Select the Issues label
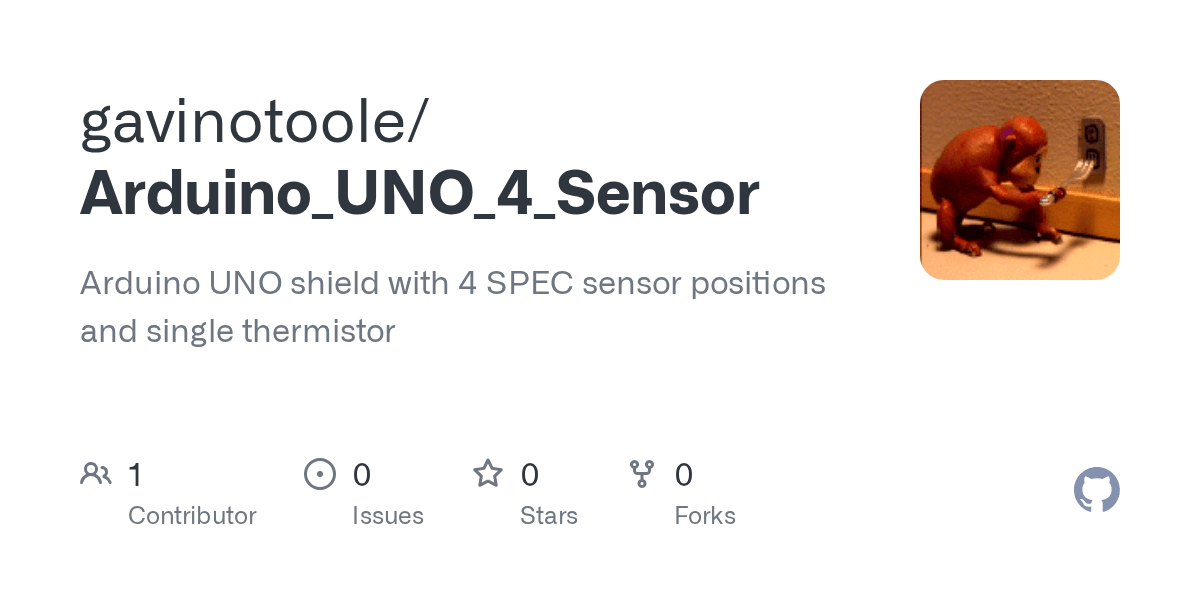This screenshot has width=1200, height=600. [388, 516]
